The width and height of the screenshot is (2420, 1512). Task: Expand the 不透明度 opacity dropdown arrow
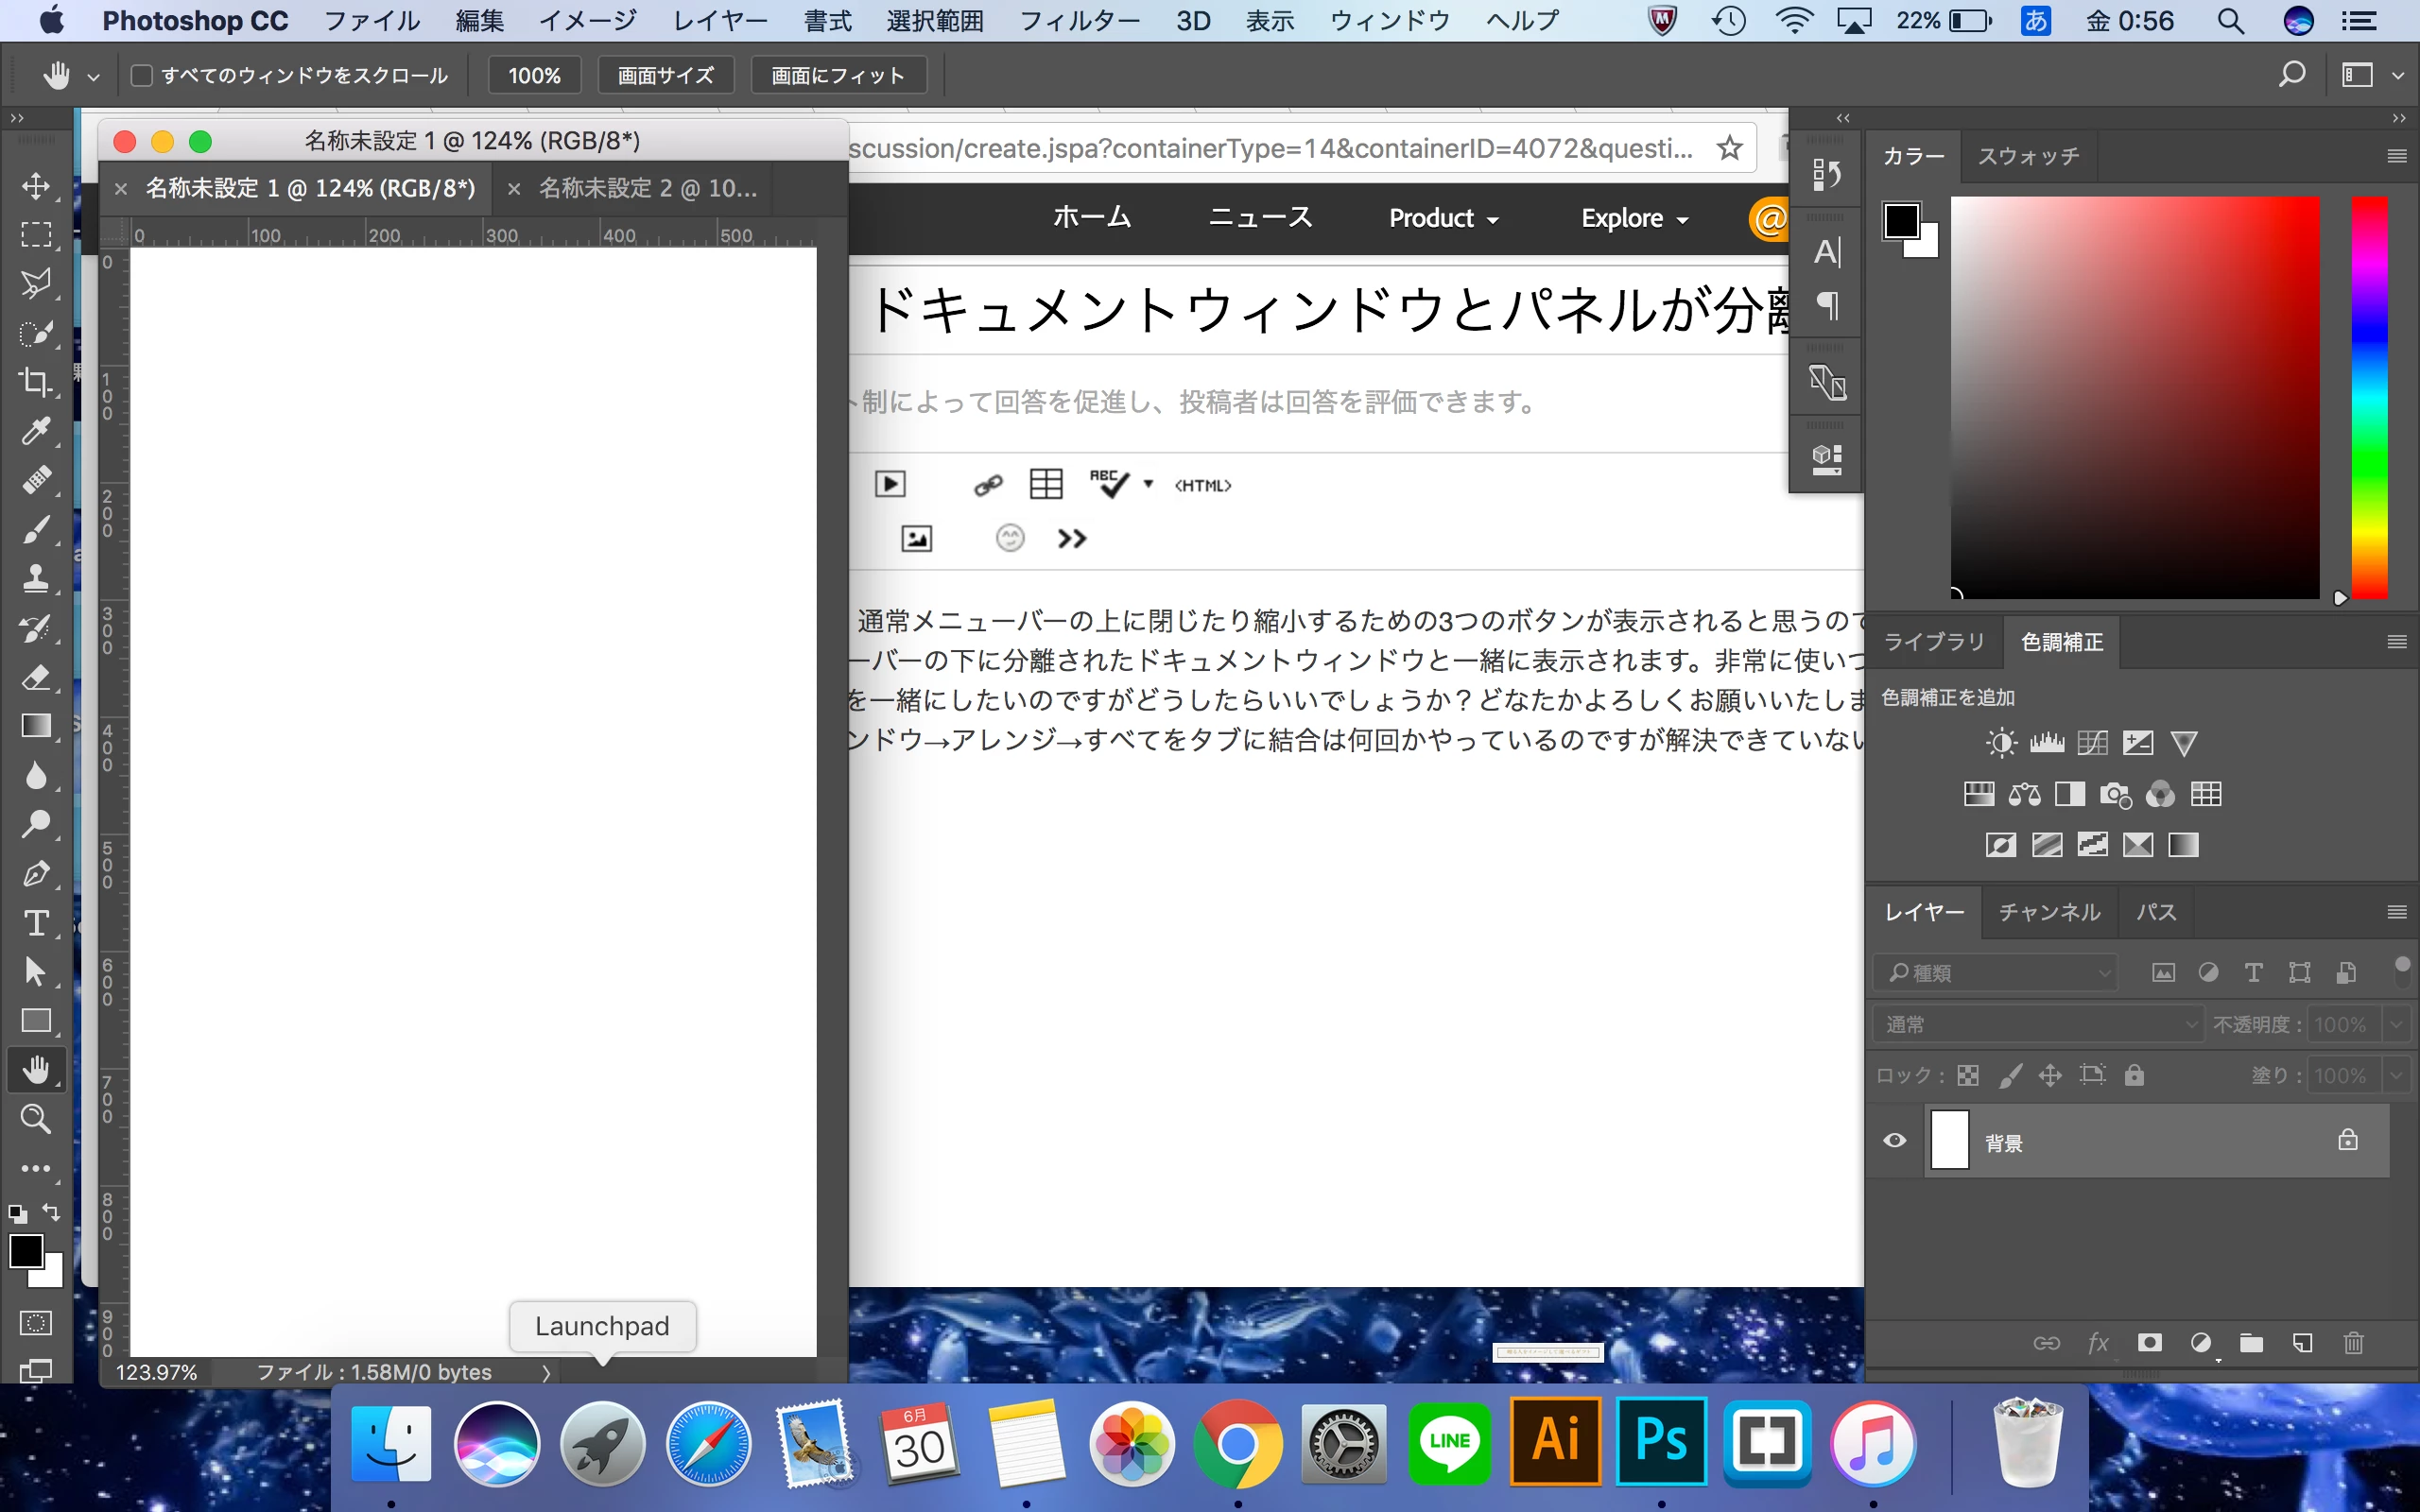2396,1024
